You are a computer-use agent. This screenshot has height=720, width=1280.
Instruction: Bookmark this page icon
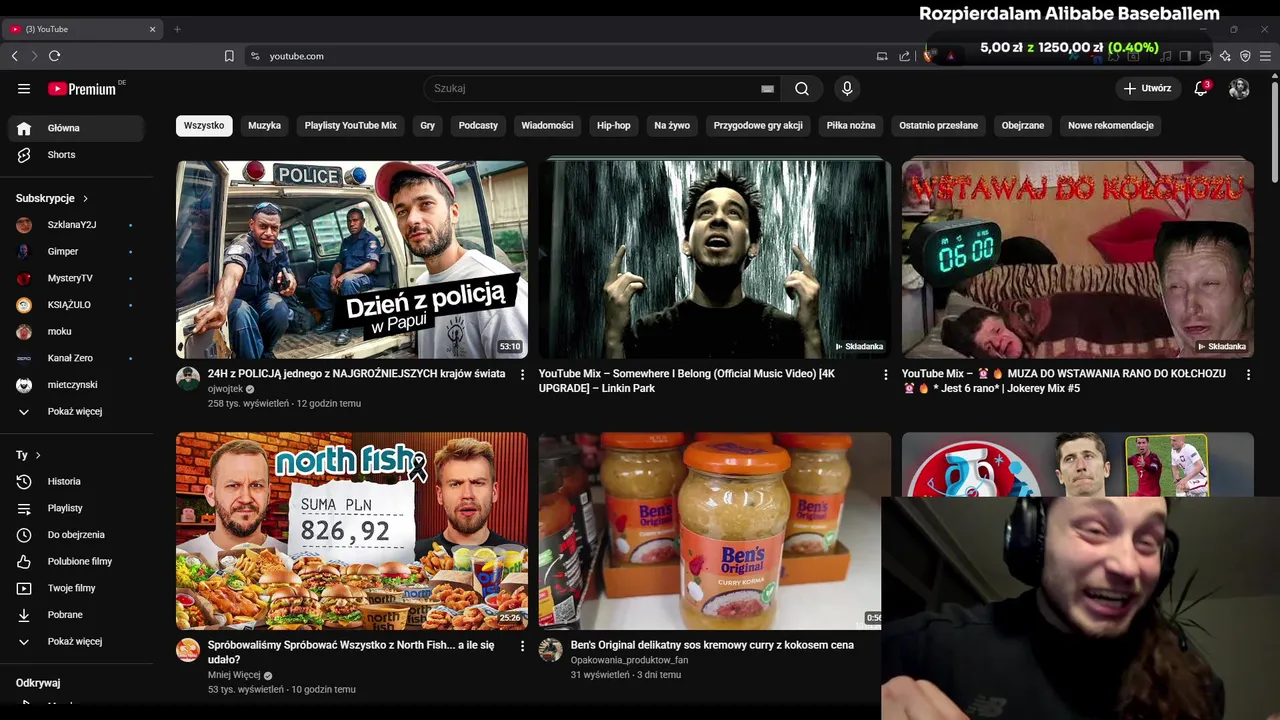pos(229,56)
